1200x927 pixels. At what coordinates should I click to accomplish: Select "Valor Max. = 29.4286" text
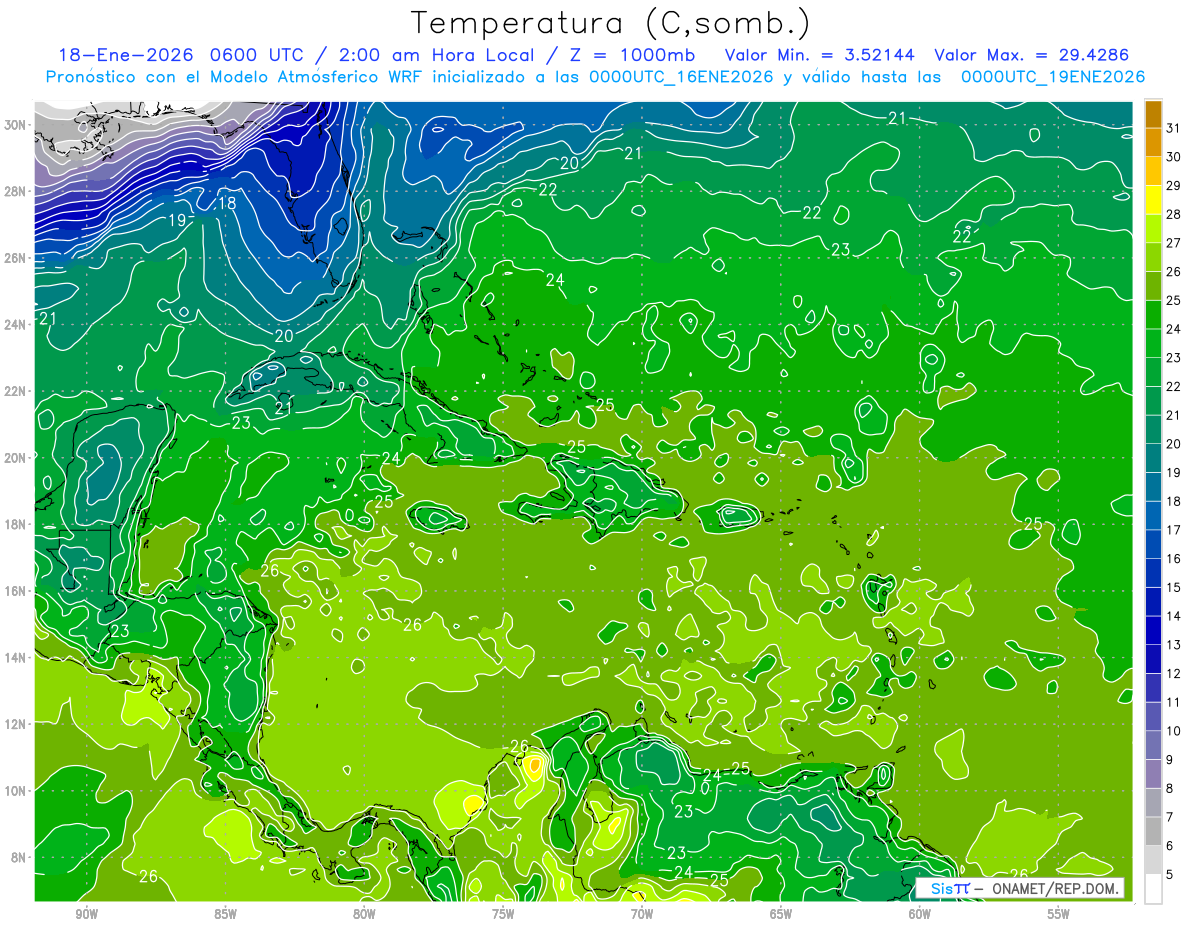click(x=1031, y=56)
